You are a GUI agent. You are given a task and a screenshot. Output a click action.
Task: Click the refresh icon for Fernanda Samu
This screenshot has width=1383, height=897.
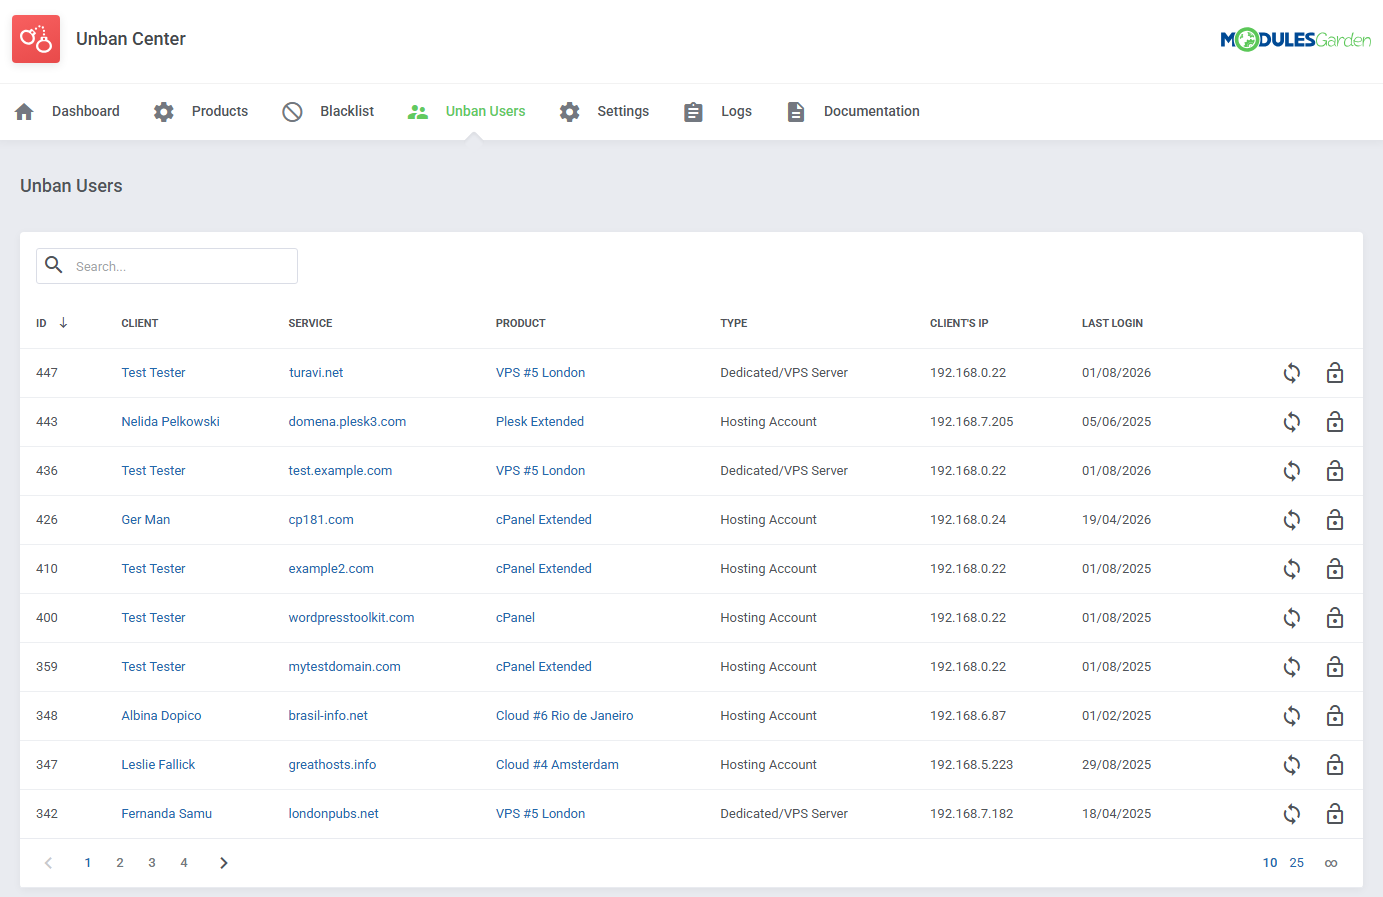[x=1291, y=813]
